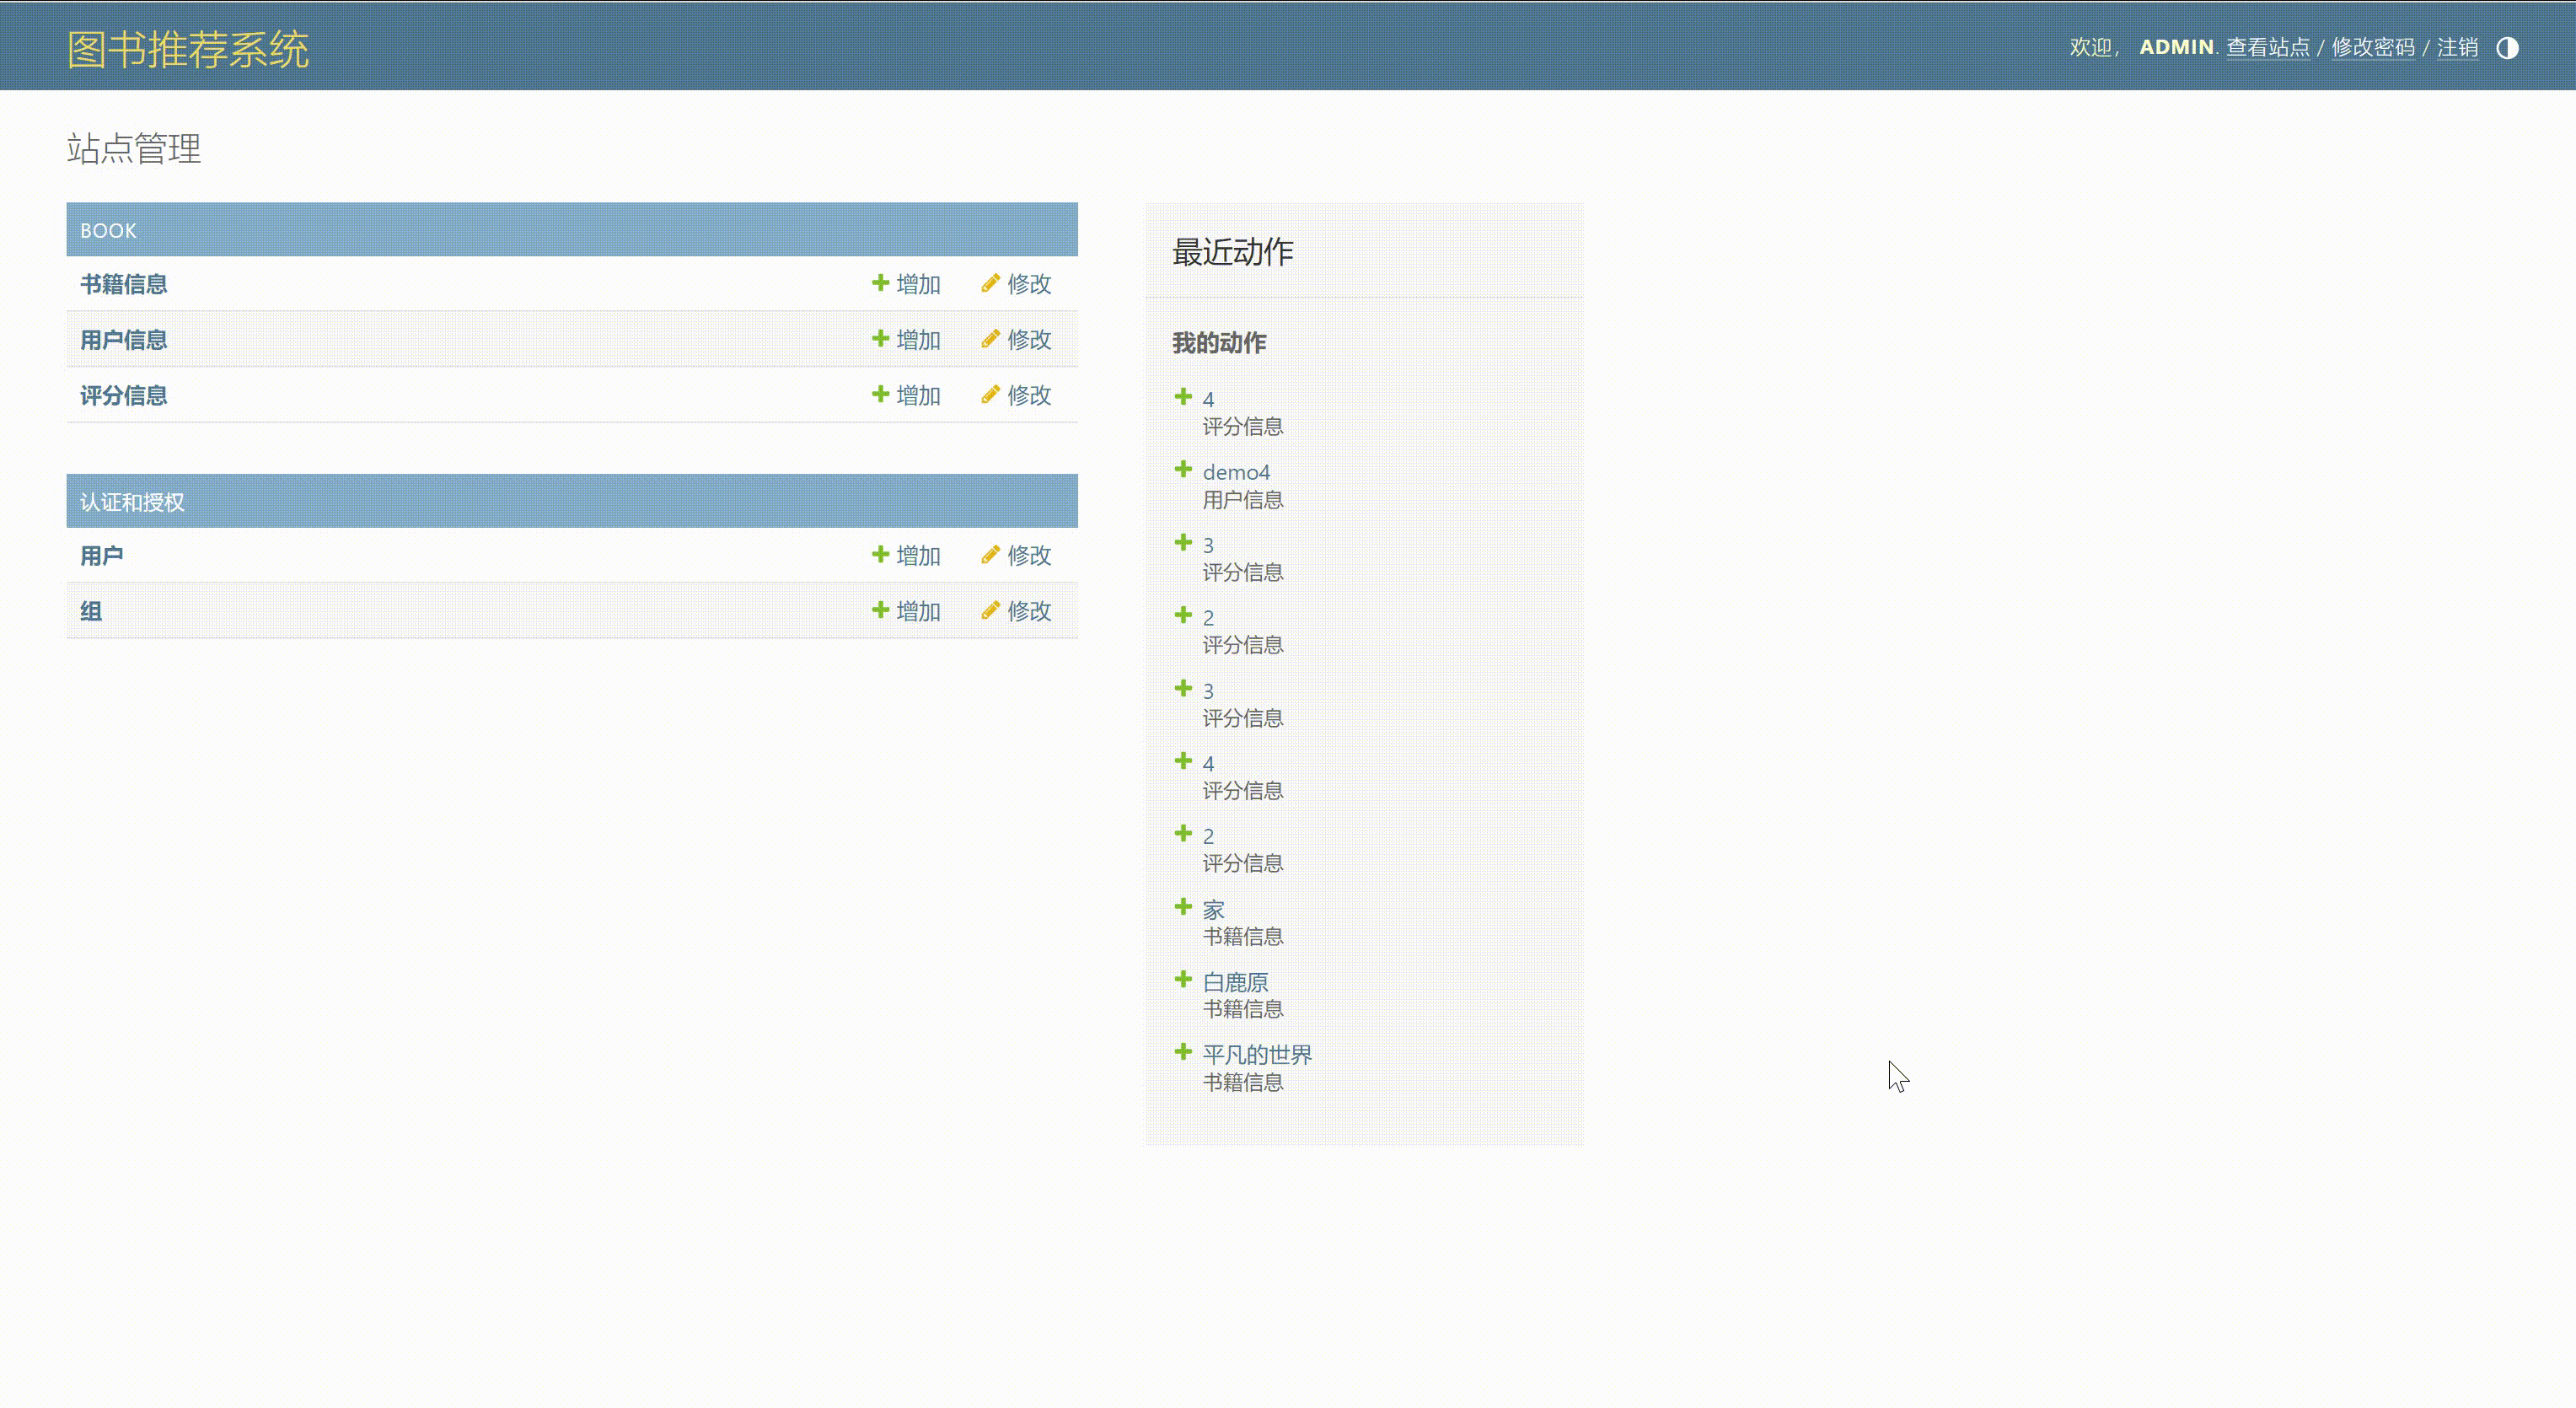Open recent action demo4
The image size is (2576, 1408).
[1236, 472]
